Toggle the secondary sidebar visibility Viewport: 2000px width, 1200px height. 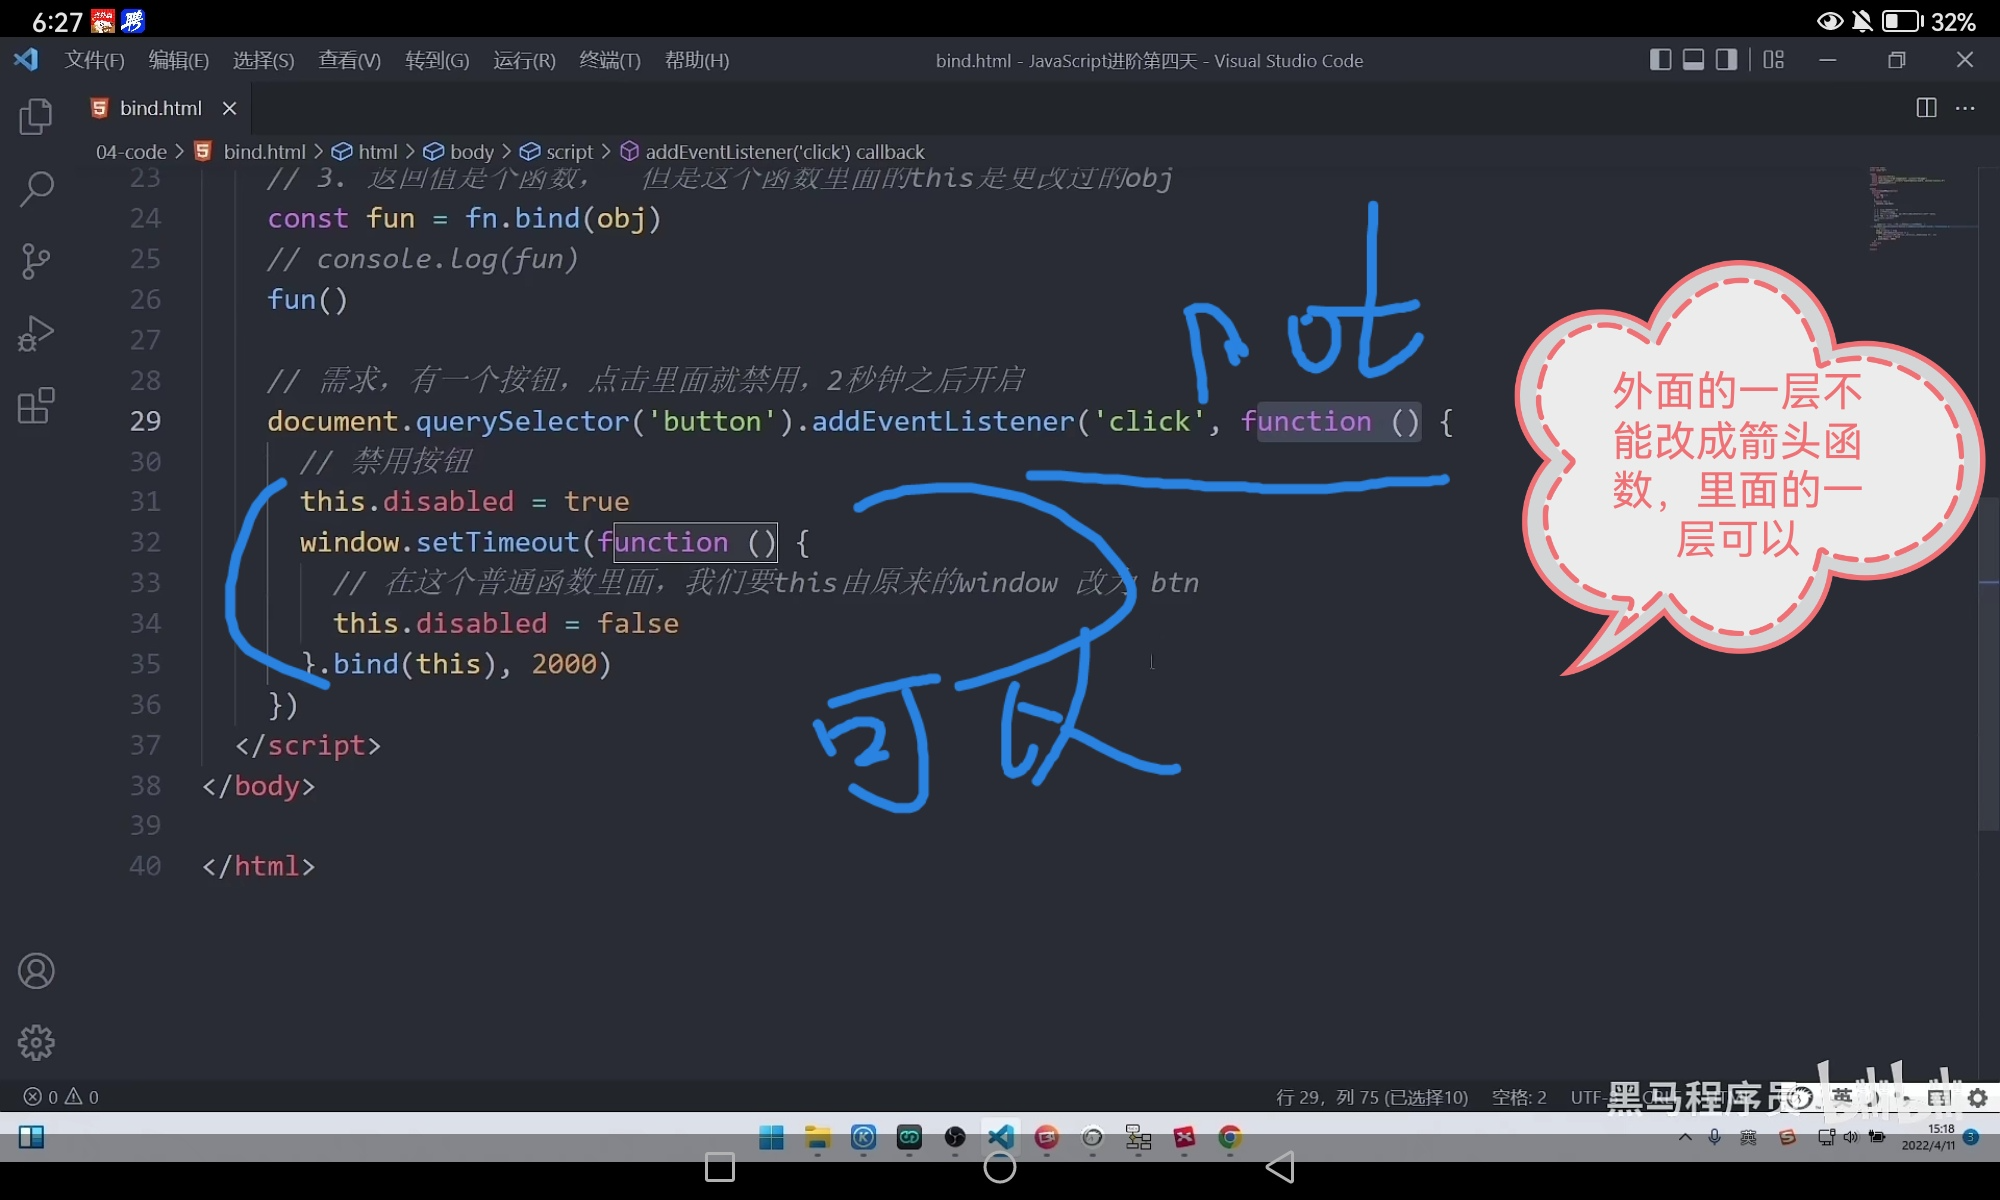[1726, 60]
